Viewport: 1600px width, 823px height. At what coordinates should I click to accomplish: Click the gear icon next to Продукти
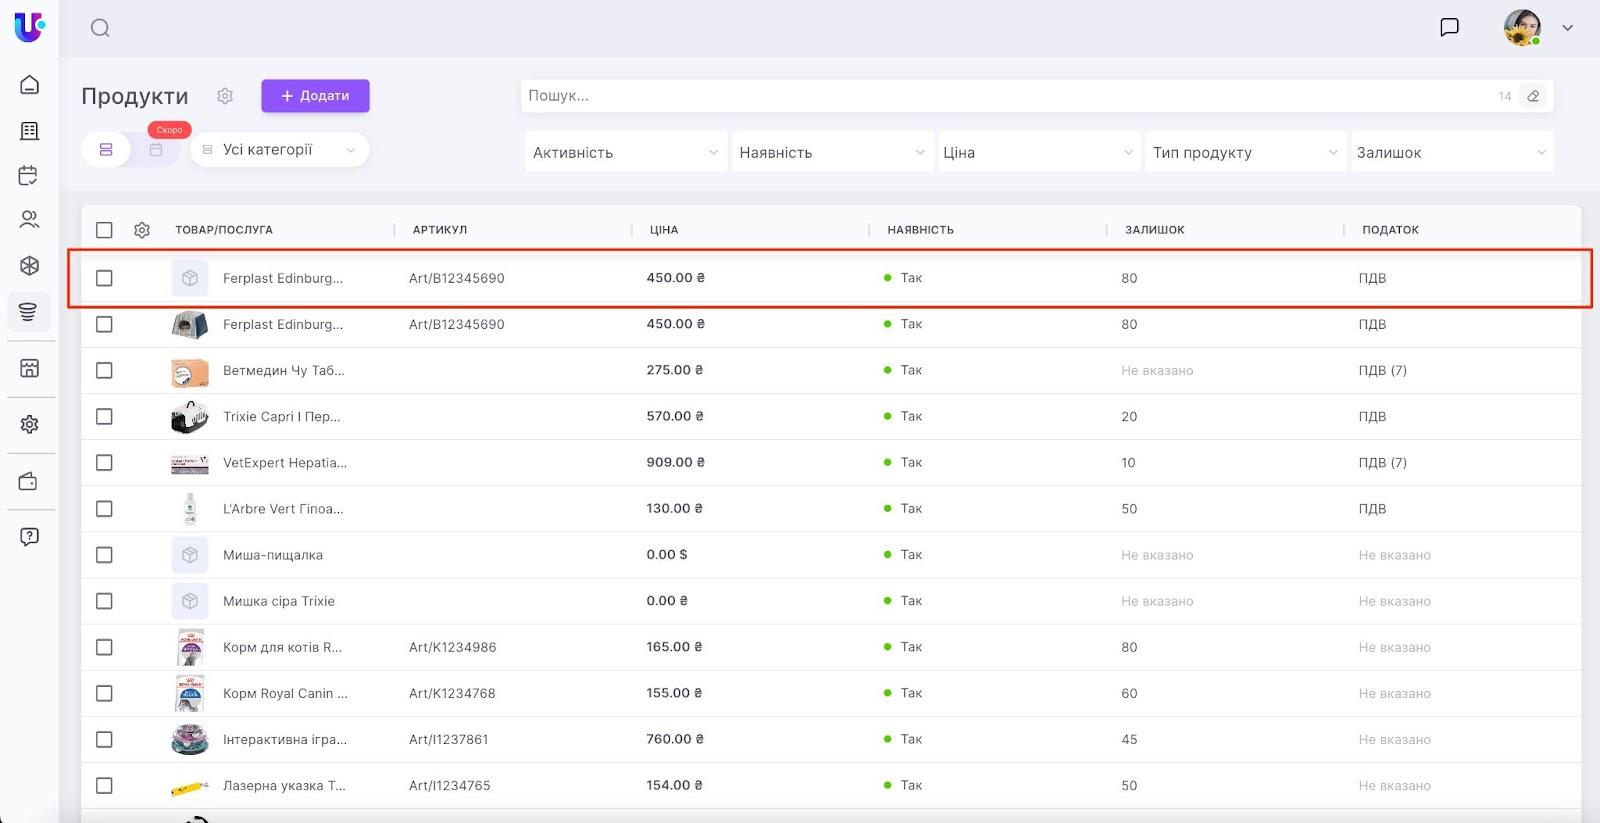[x=225, y=96]
